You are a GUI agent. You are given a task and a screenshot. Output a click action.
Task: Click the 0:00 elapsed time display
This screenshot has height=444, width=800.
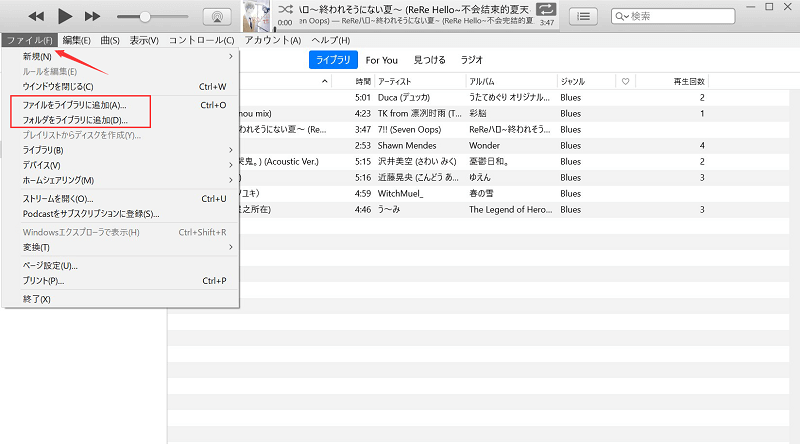click(285, 22)
